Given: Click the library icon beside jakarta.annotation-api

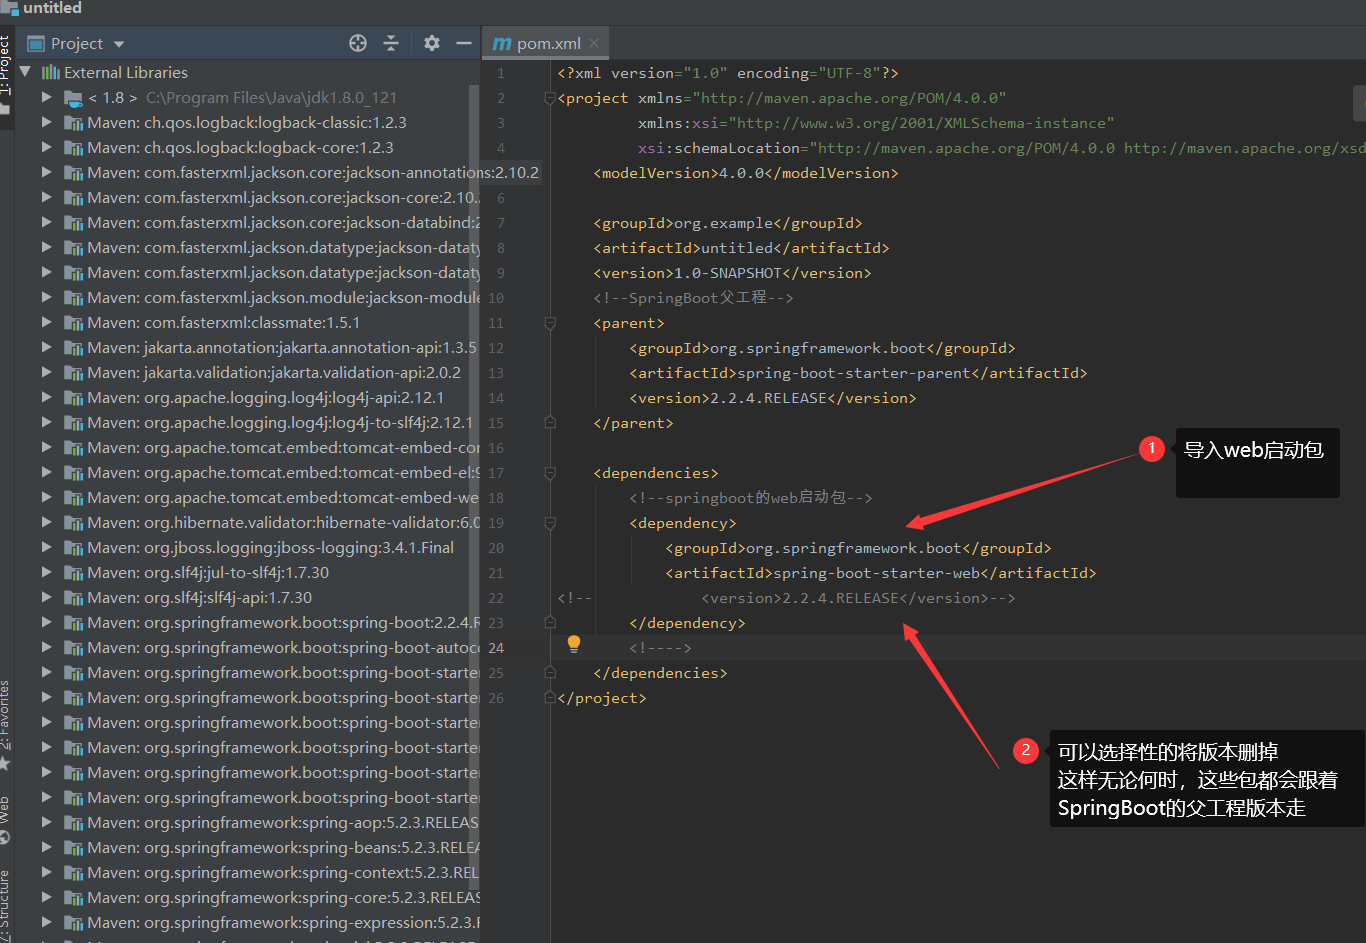Looking at the screenshot, I should click(x=73, y=348).
